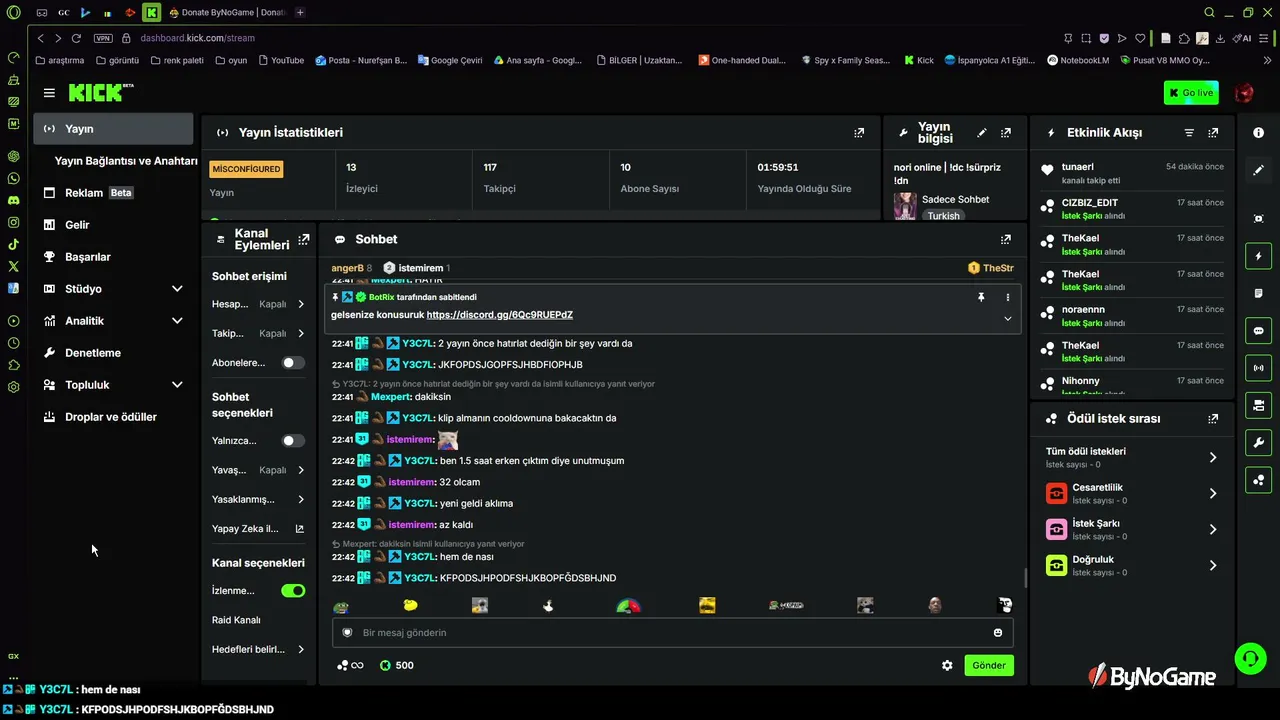1280x720 pixels.
Task: Open support headset chat bubble
Action: pos(1250,658)
